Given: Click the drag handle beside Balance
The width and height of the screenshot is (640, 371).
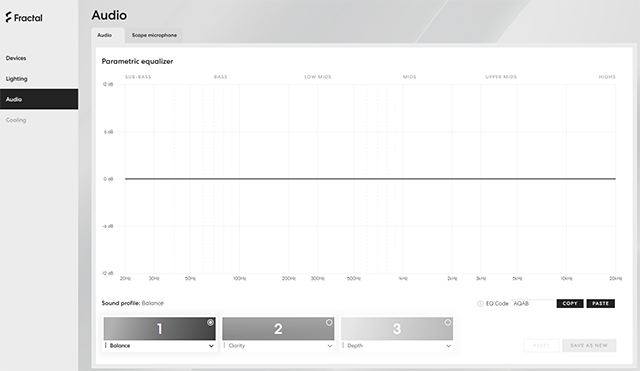Looking at the screenshot, I should coord(106,345).
